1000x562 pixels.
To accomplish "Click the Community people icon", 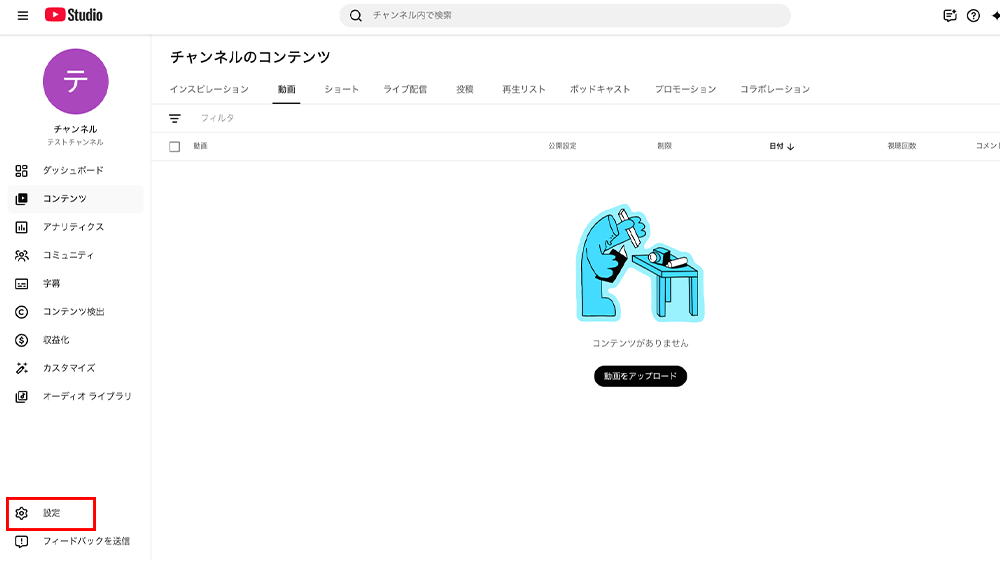I will 22,255.
